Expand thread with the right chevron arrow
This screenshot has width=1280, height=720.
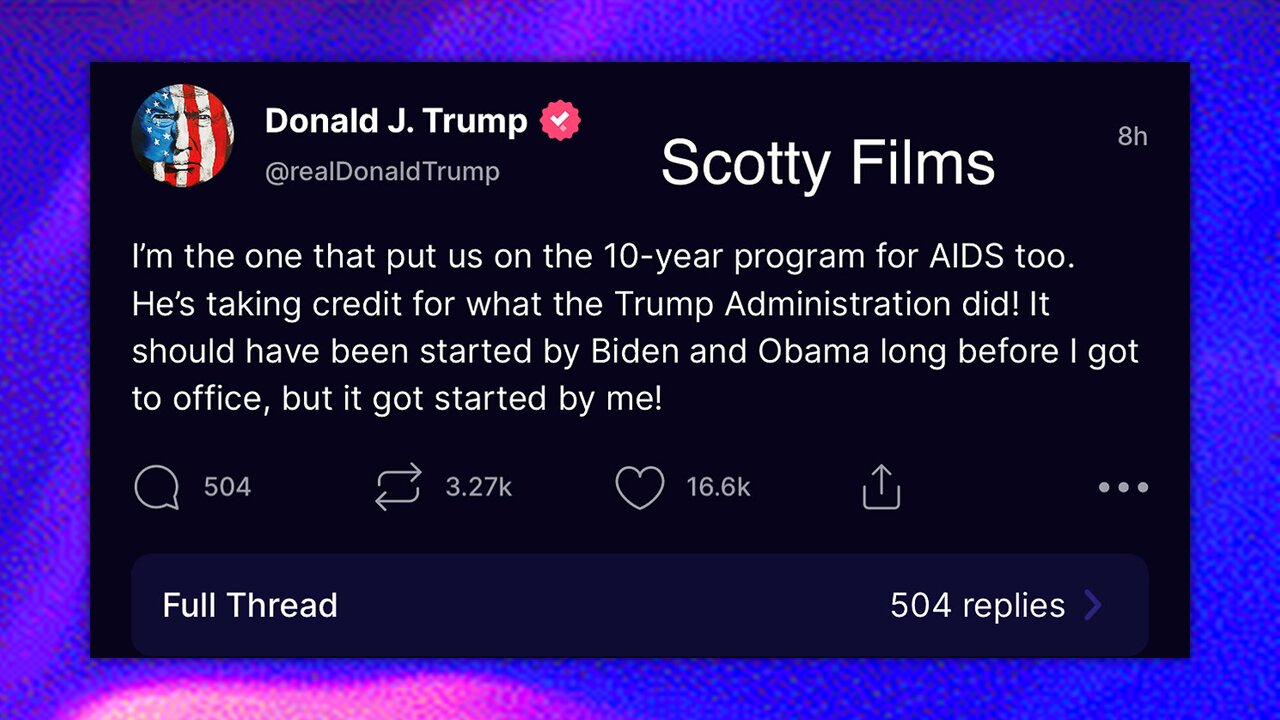(1093, 605)
